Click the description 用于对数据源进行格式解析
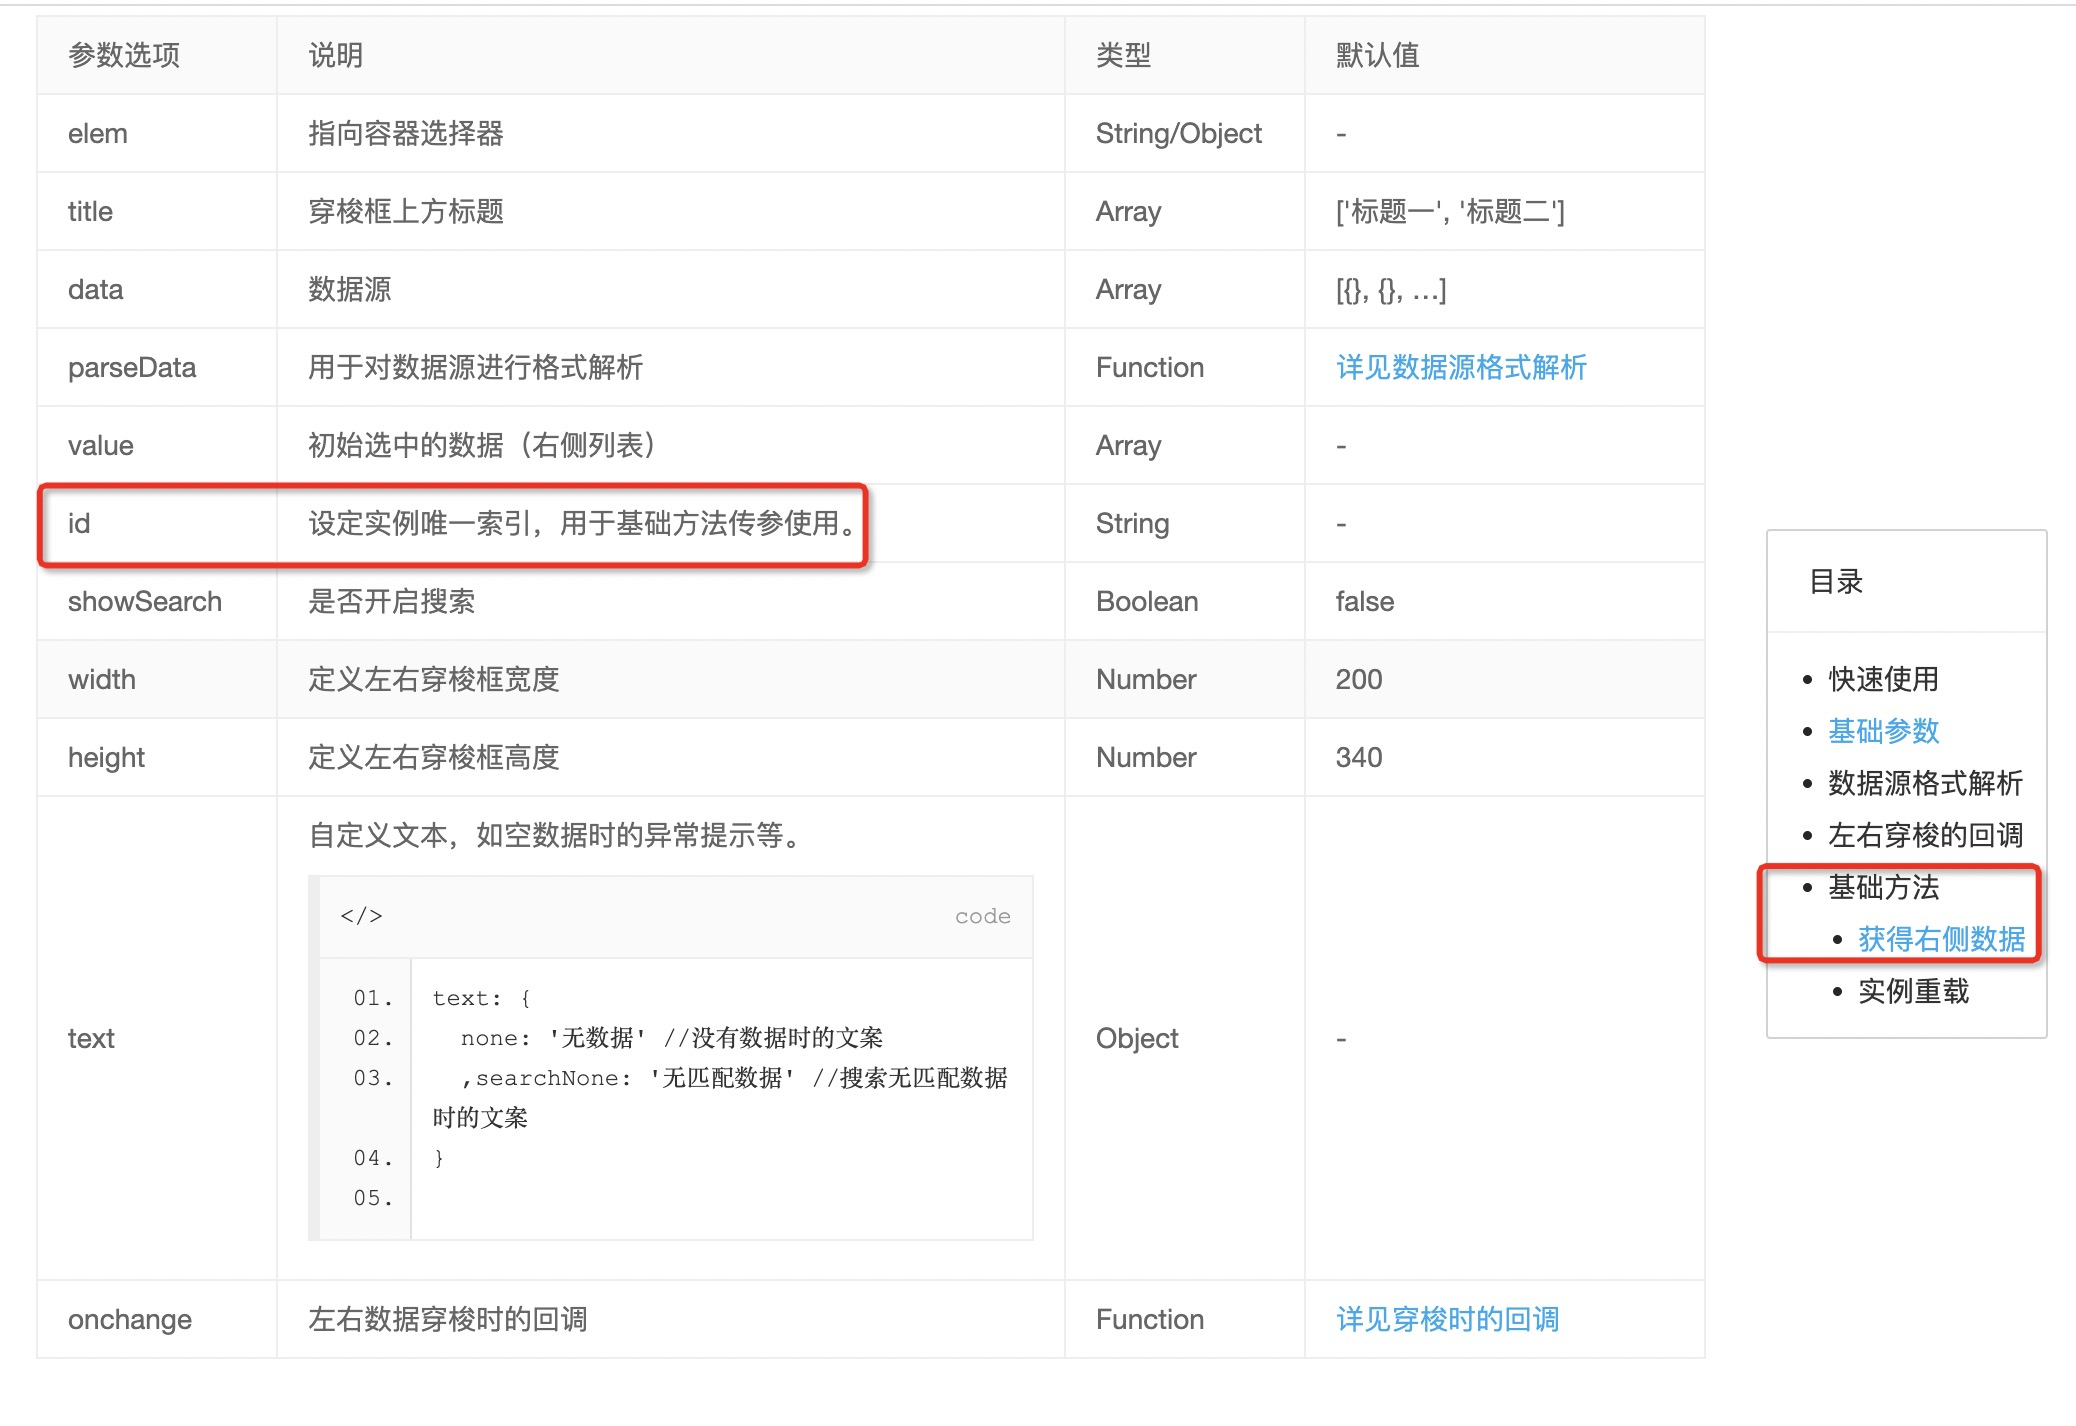 tap(475, 367)
